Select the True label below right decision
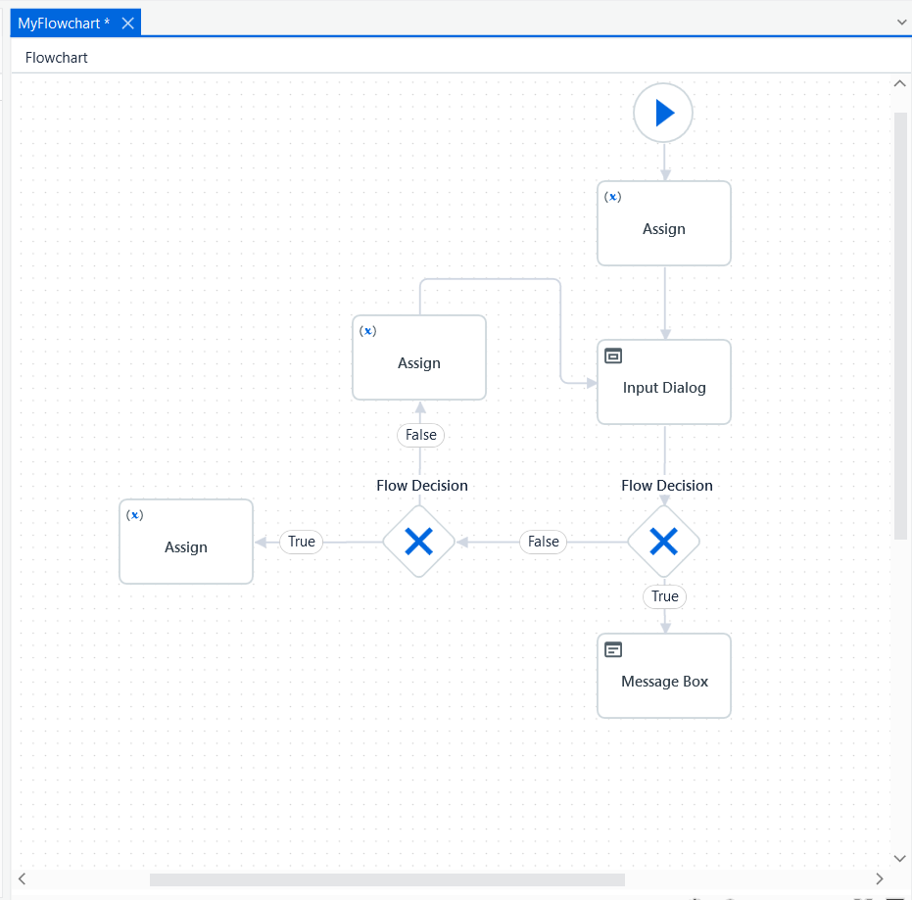Viewport: 912px width, 900px height. coord(665,596)
